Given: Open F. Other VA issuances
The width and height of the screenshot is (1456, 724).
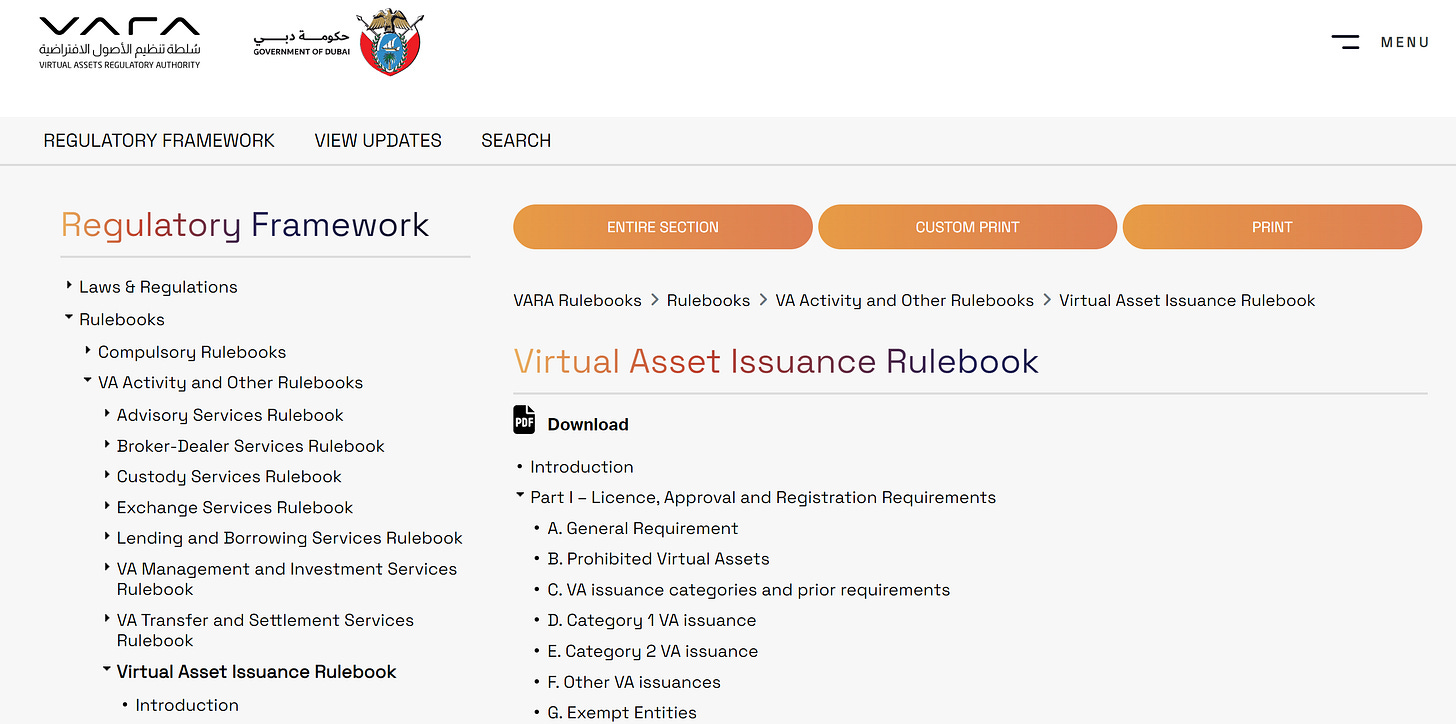Looking at the screenshot, I should (x=634, y=682).
